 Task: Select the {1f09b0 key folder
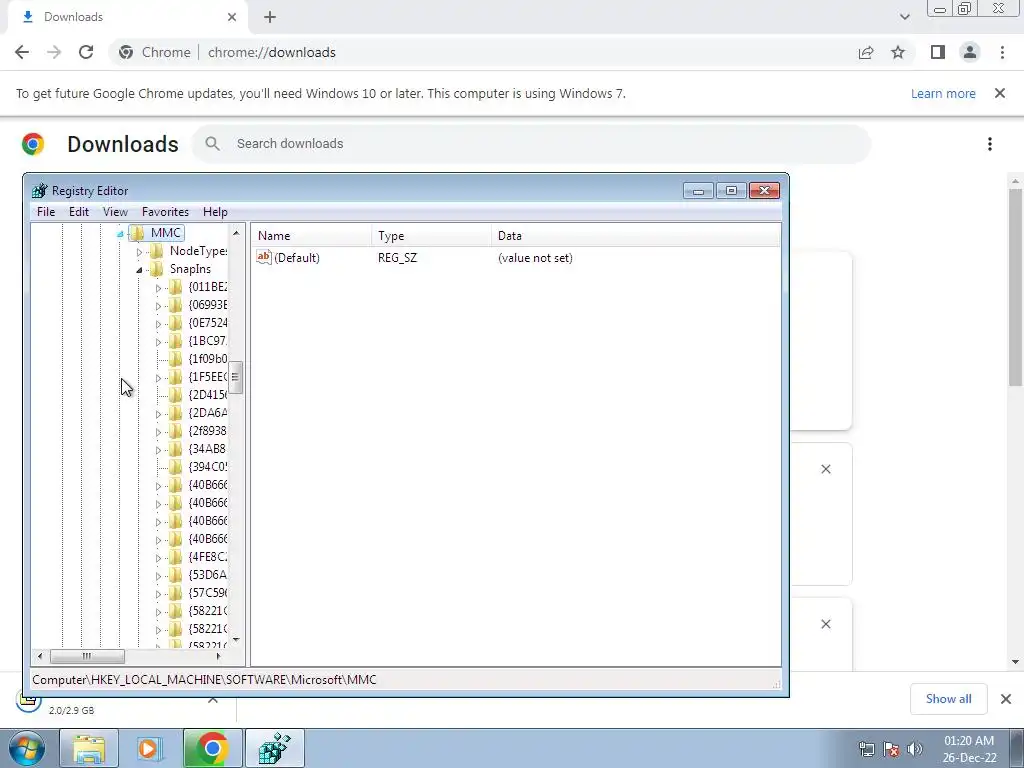coord(176,359)
